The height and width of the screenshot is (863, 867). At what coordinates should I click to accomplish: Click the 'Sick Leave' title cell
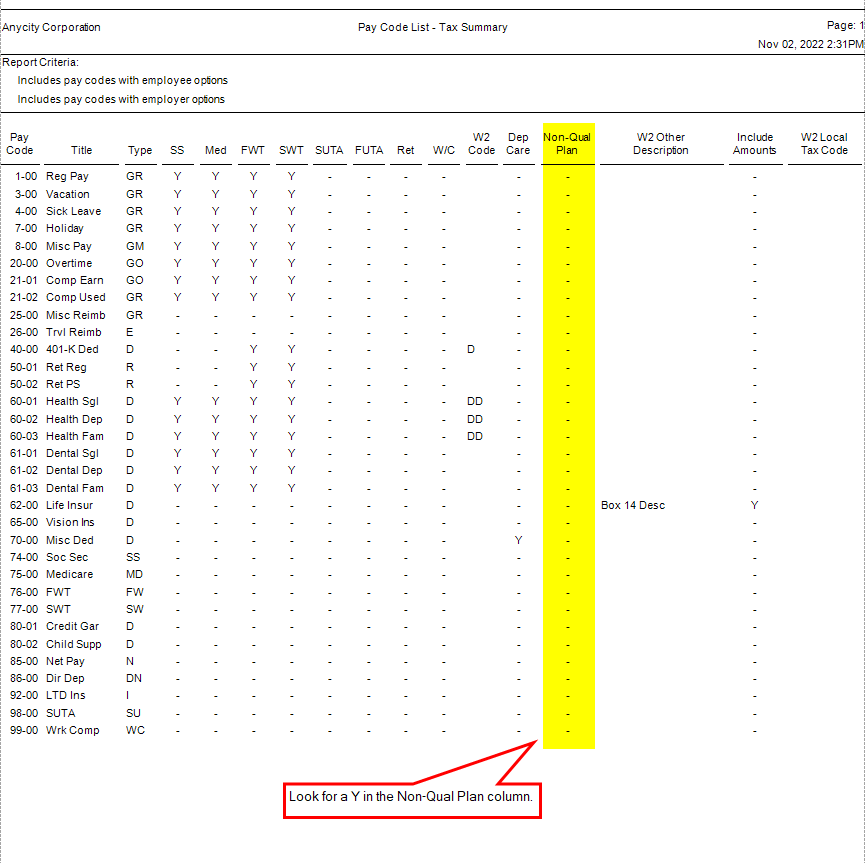pos(74,211)
